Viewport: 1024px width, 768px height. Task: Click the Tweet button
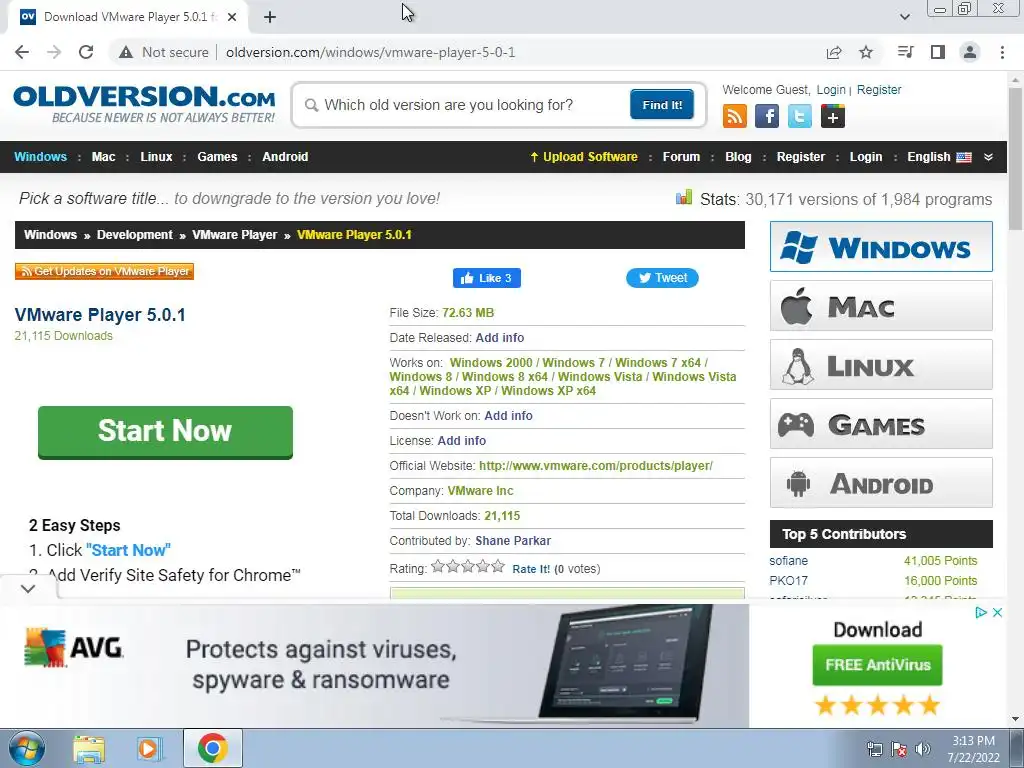(662, 278)
